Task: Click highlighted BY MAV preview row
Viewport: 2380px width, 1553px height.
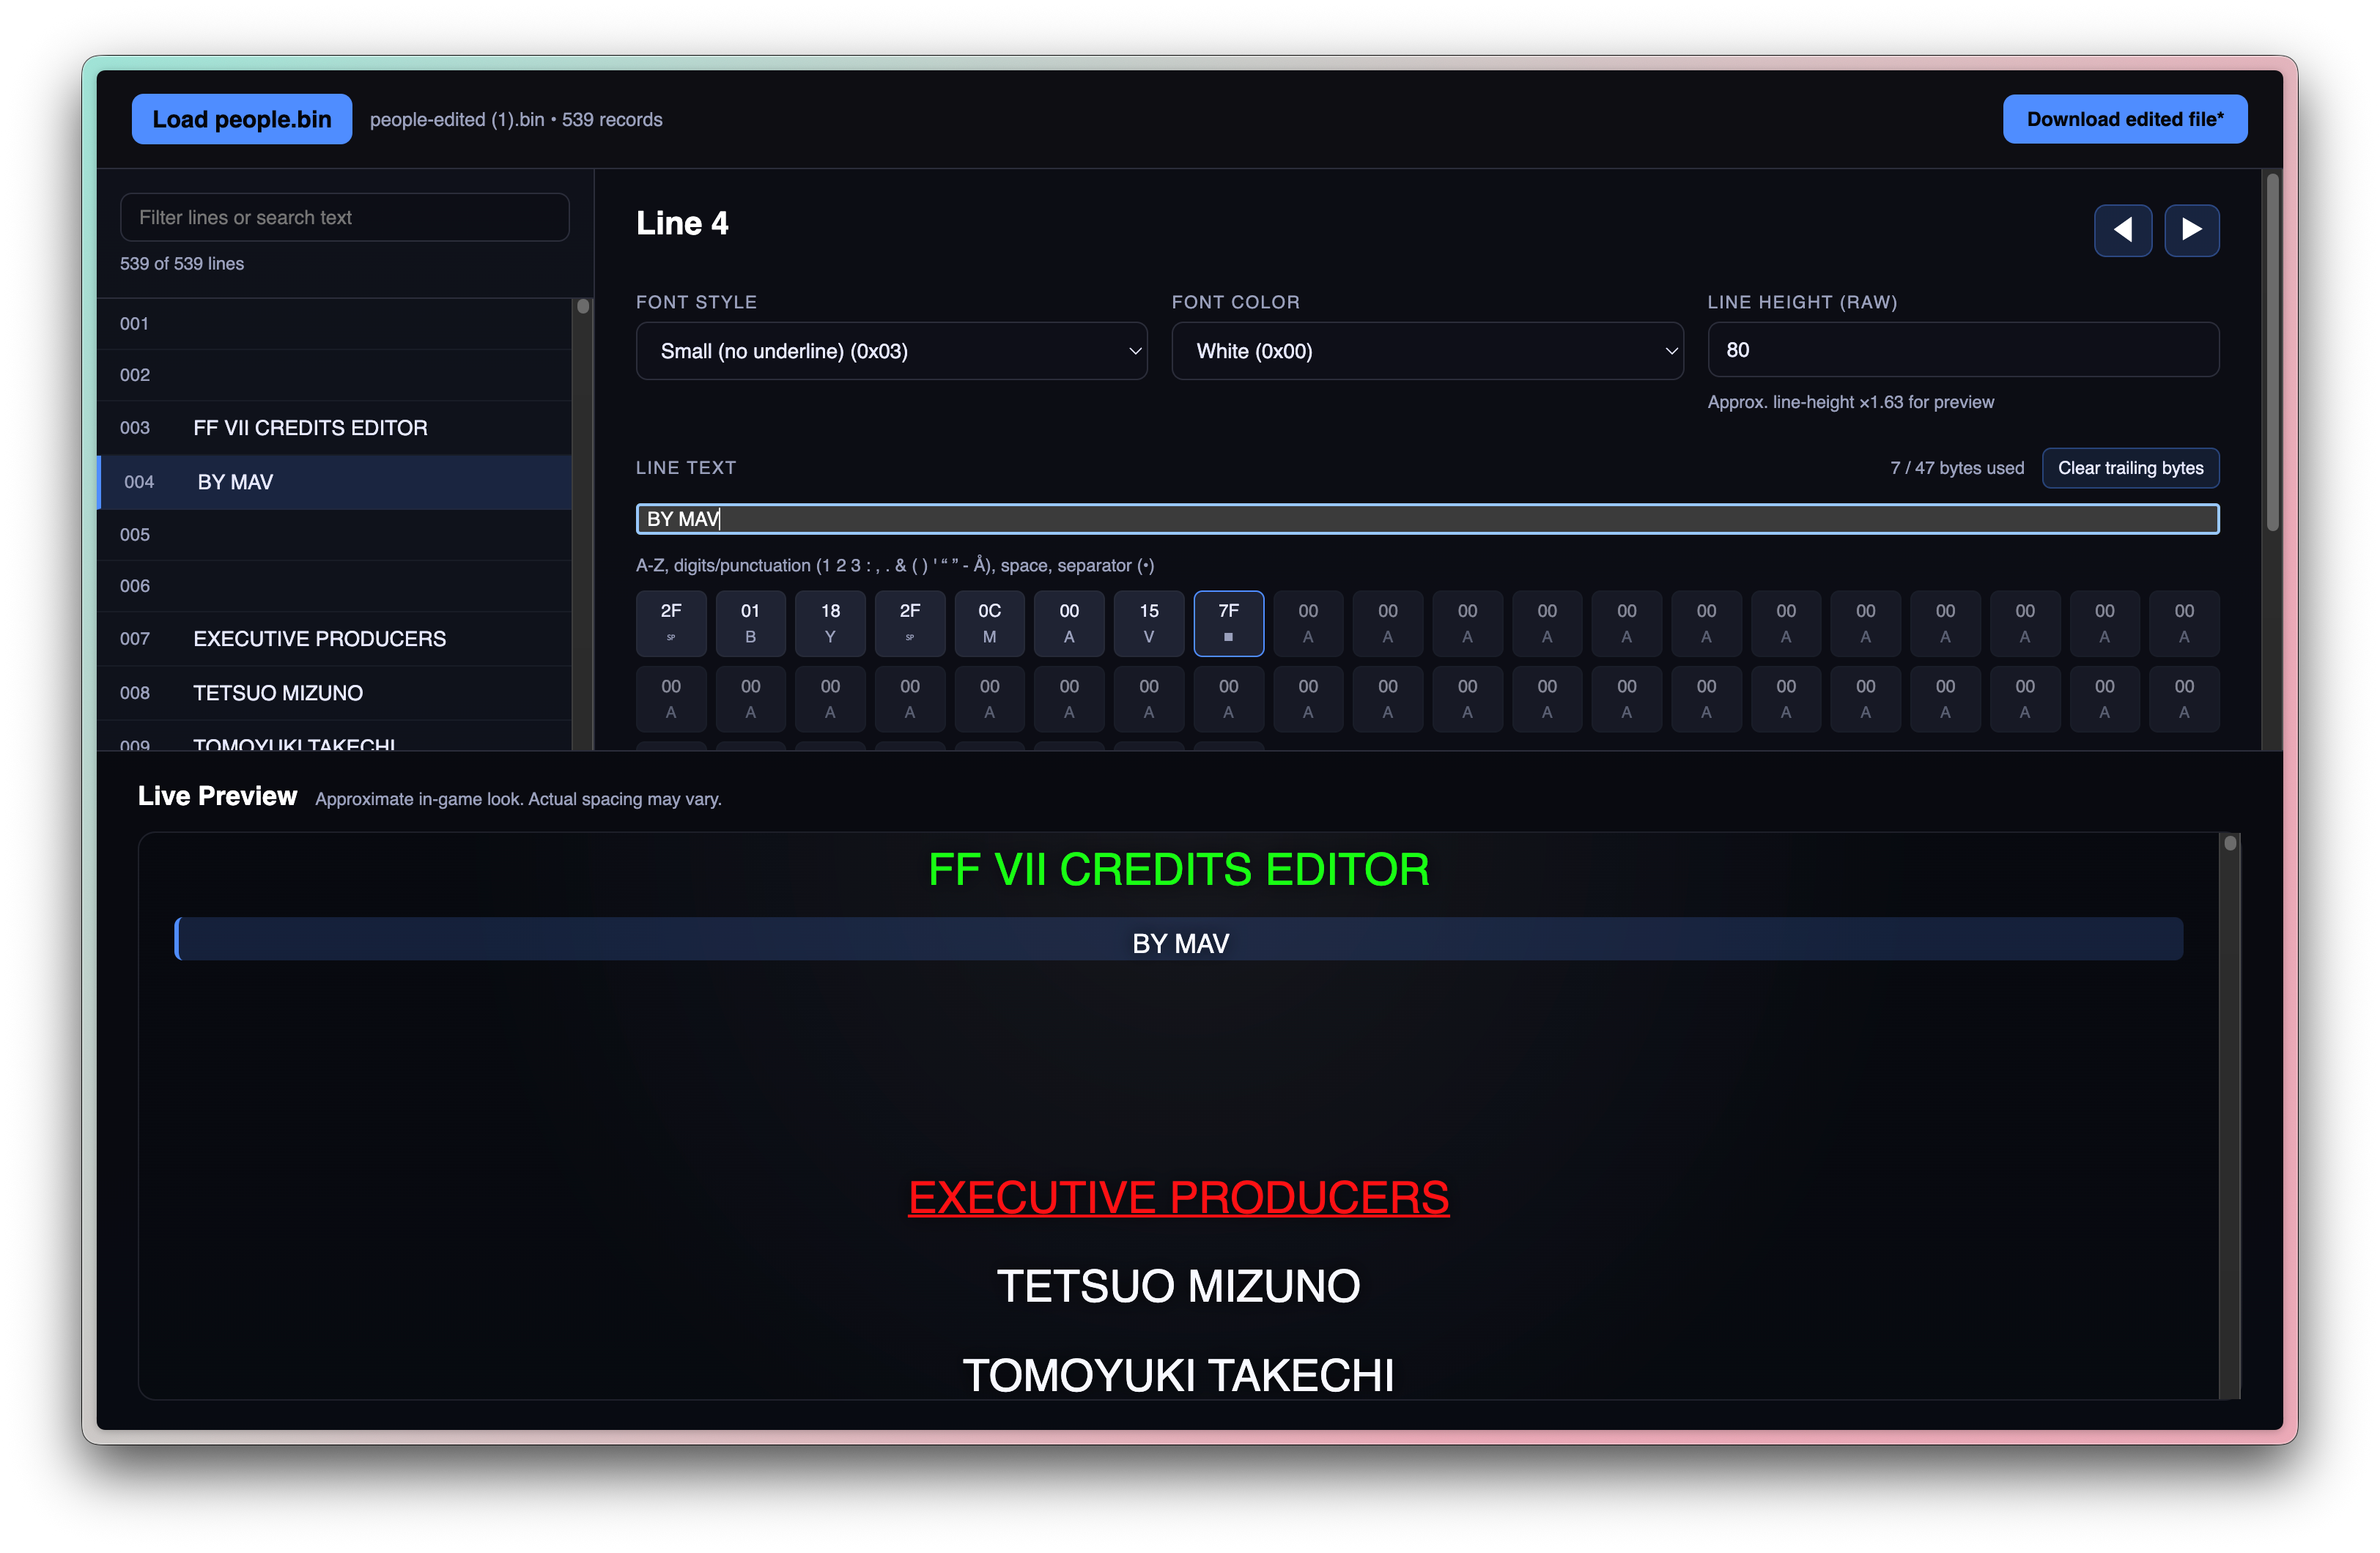Action: (1179, 939)
